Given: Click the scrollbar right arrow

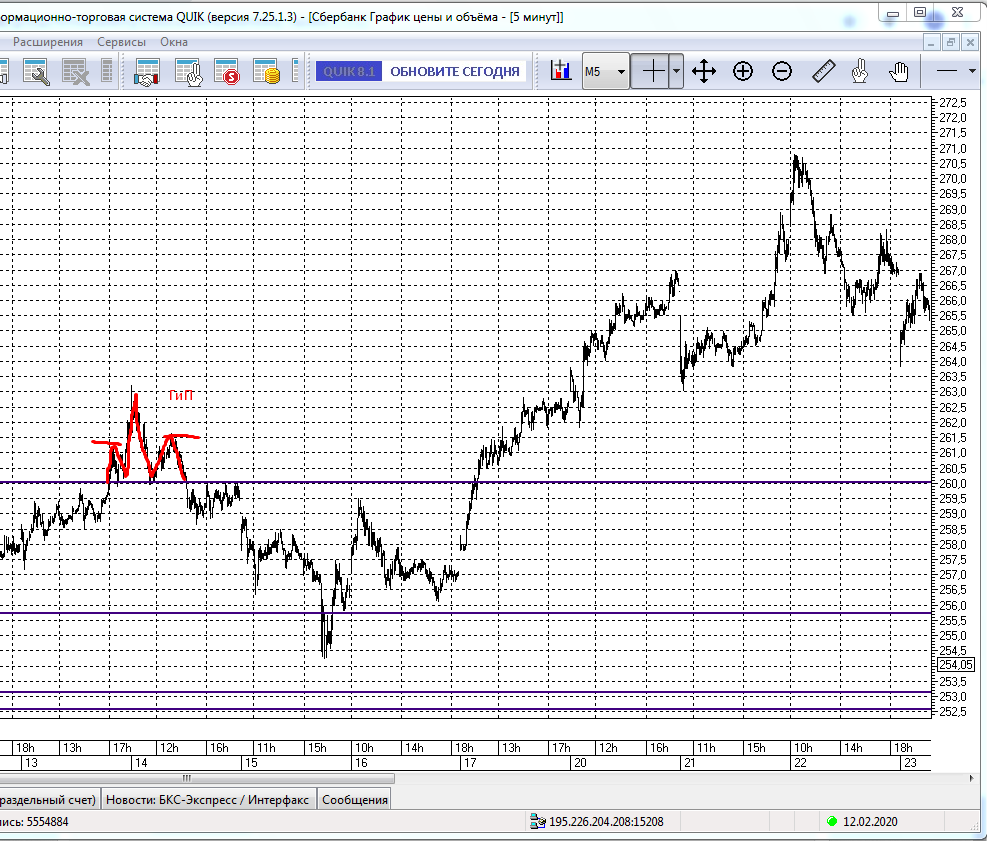Looking at the screenshot, I should (x=971, y=779).
